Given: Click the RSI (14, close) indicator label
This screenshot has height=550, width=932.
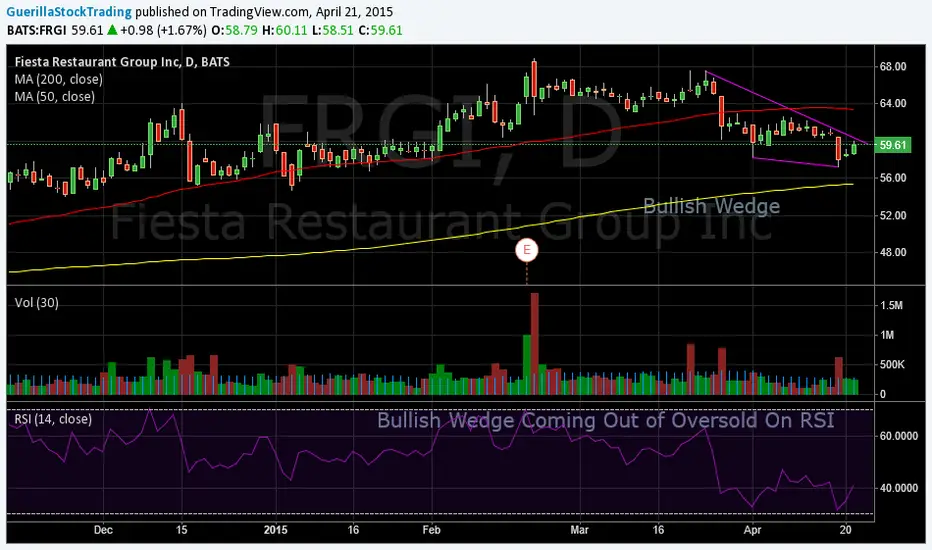Looking at the screenshot, I should click(53, 419).
